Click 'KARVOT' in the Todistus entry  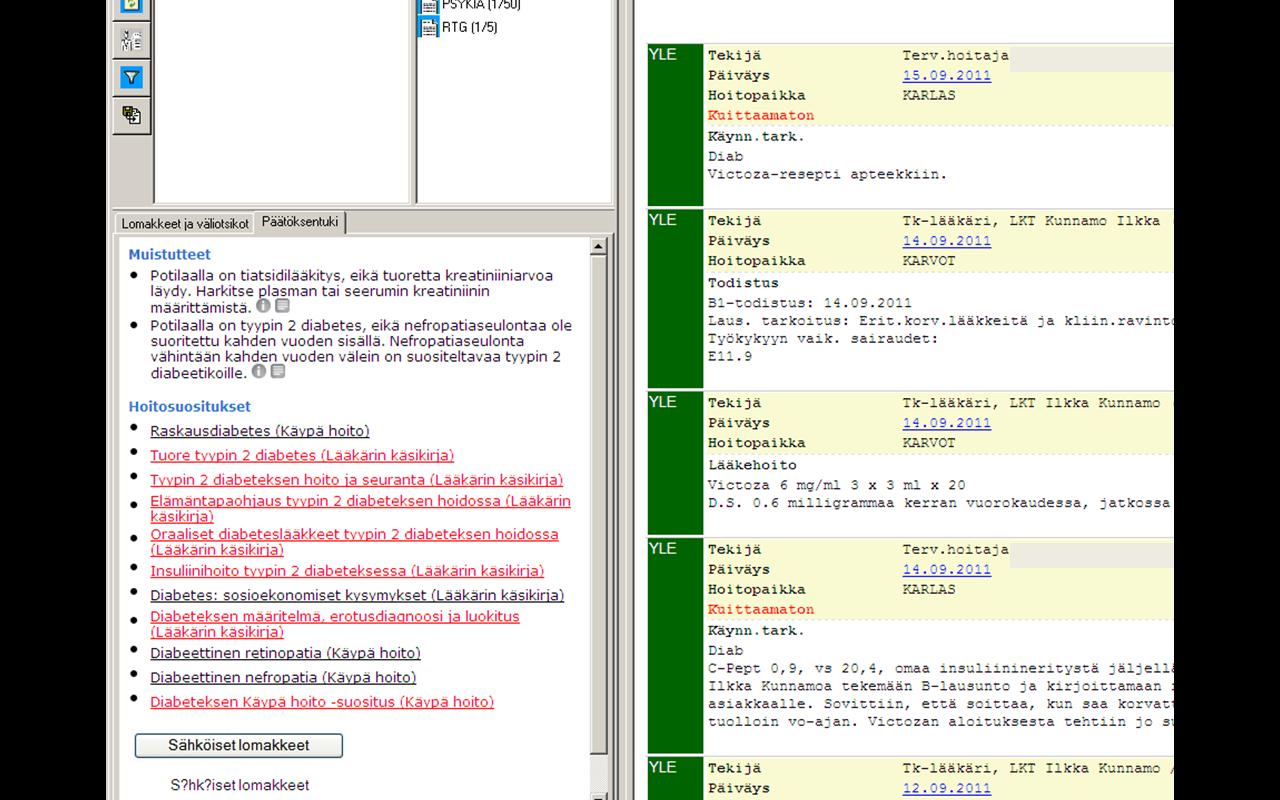[x=929, y=261]
